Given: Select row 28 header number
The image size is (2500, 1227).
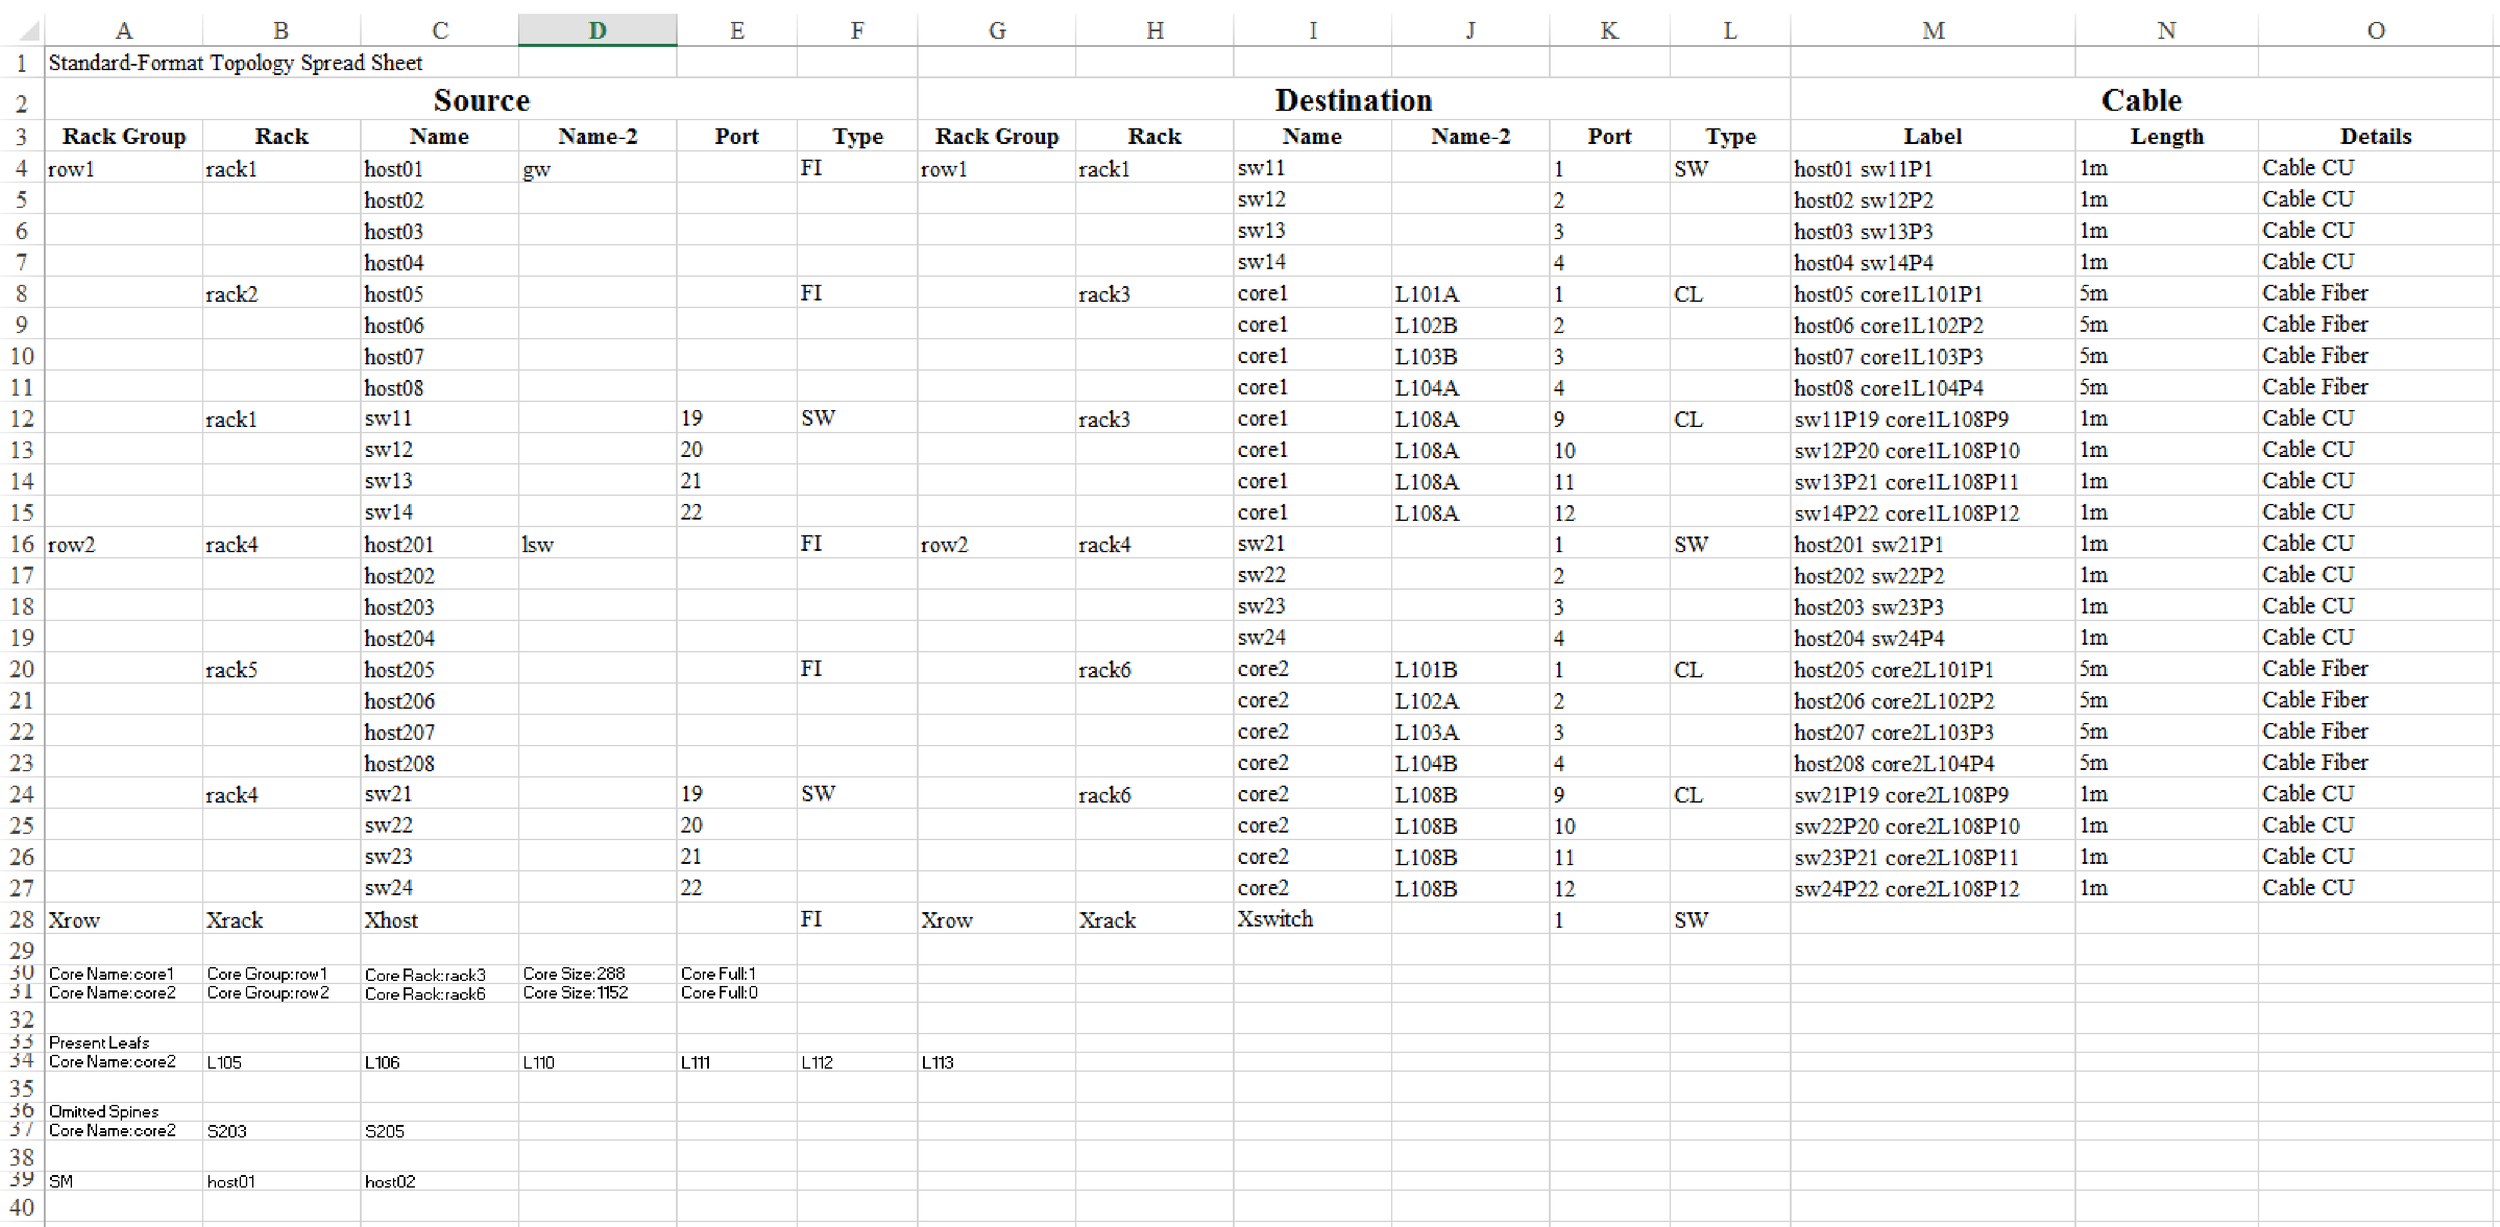Looking at the screenshot, I should [22, 919].
